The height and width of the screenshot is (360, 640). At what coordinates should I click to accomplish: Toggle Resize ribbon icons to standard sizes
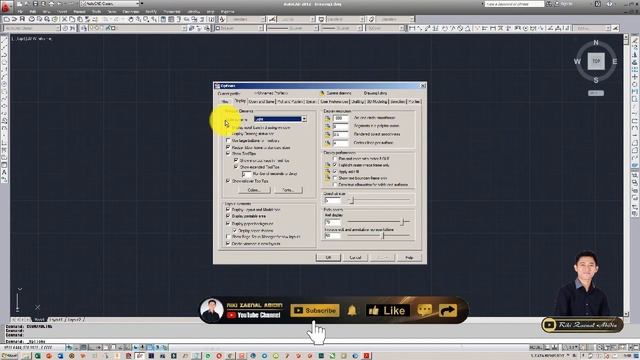[228, 147]
